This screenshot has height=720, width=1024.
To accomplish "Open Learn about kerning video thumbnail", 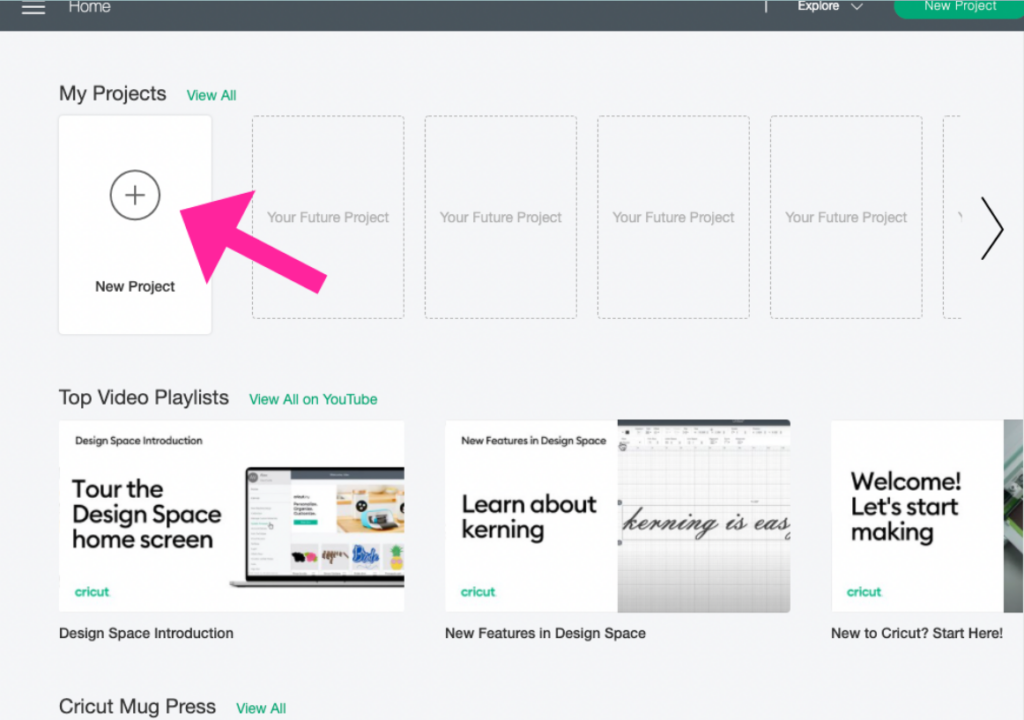I will 617,516.
